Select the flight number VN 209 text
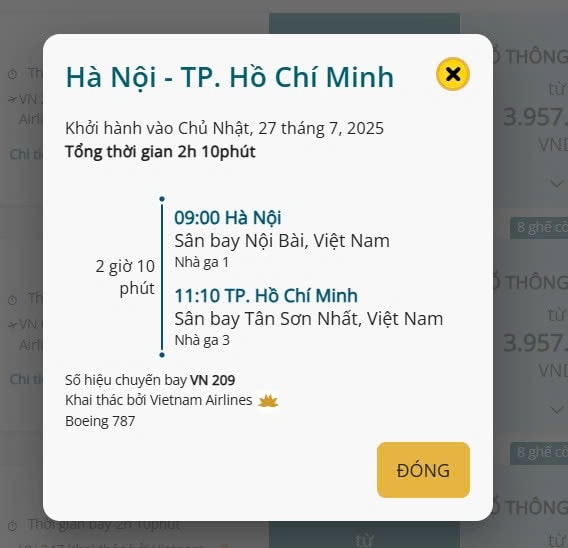The width and height of the screenshot is (568, 548). (x=213, y=380)
